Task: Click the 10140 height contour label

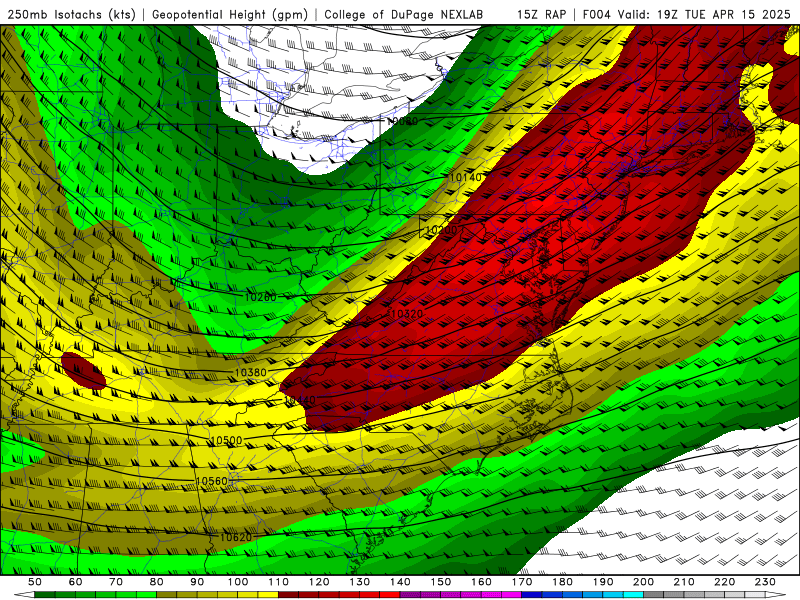Action: tap(465, 177)
